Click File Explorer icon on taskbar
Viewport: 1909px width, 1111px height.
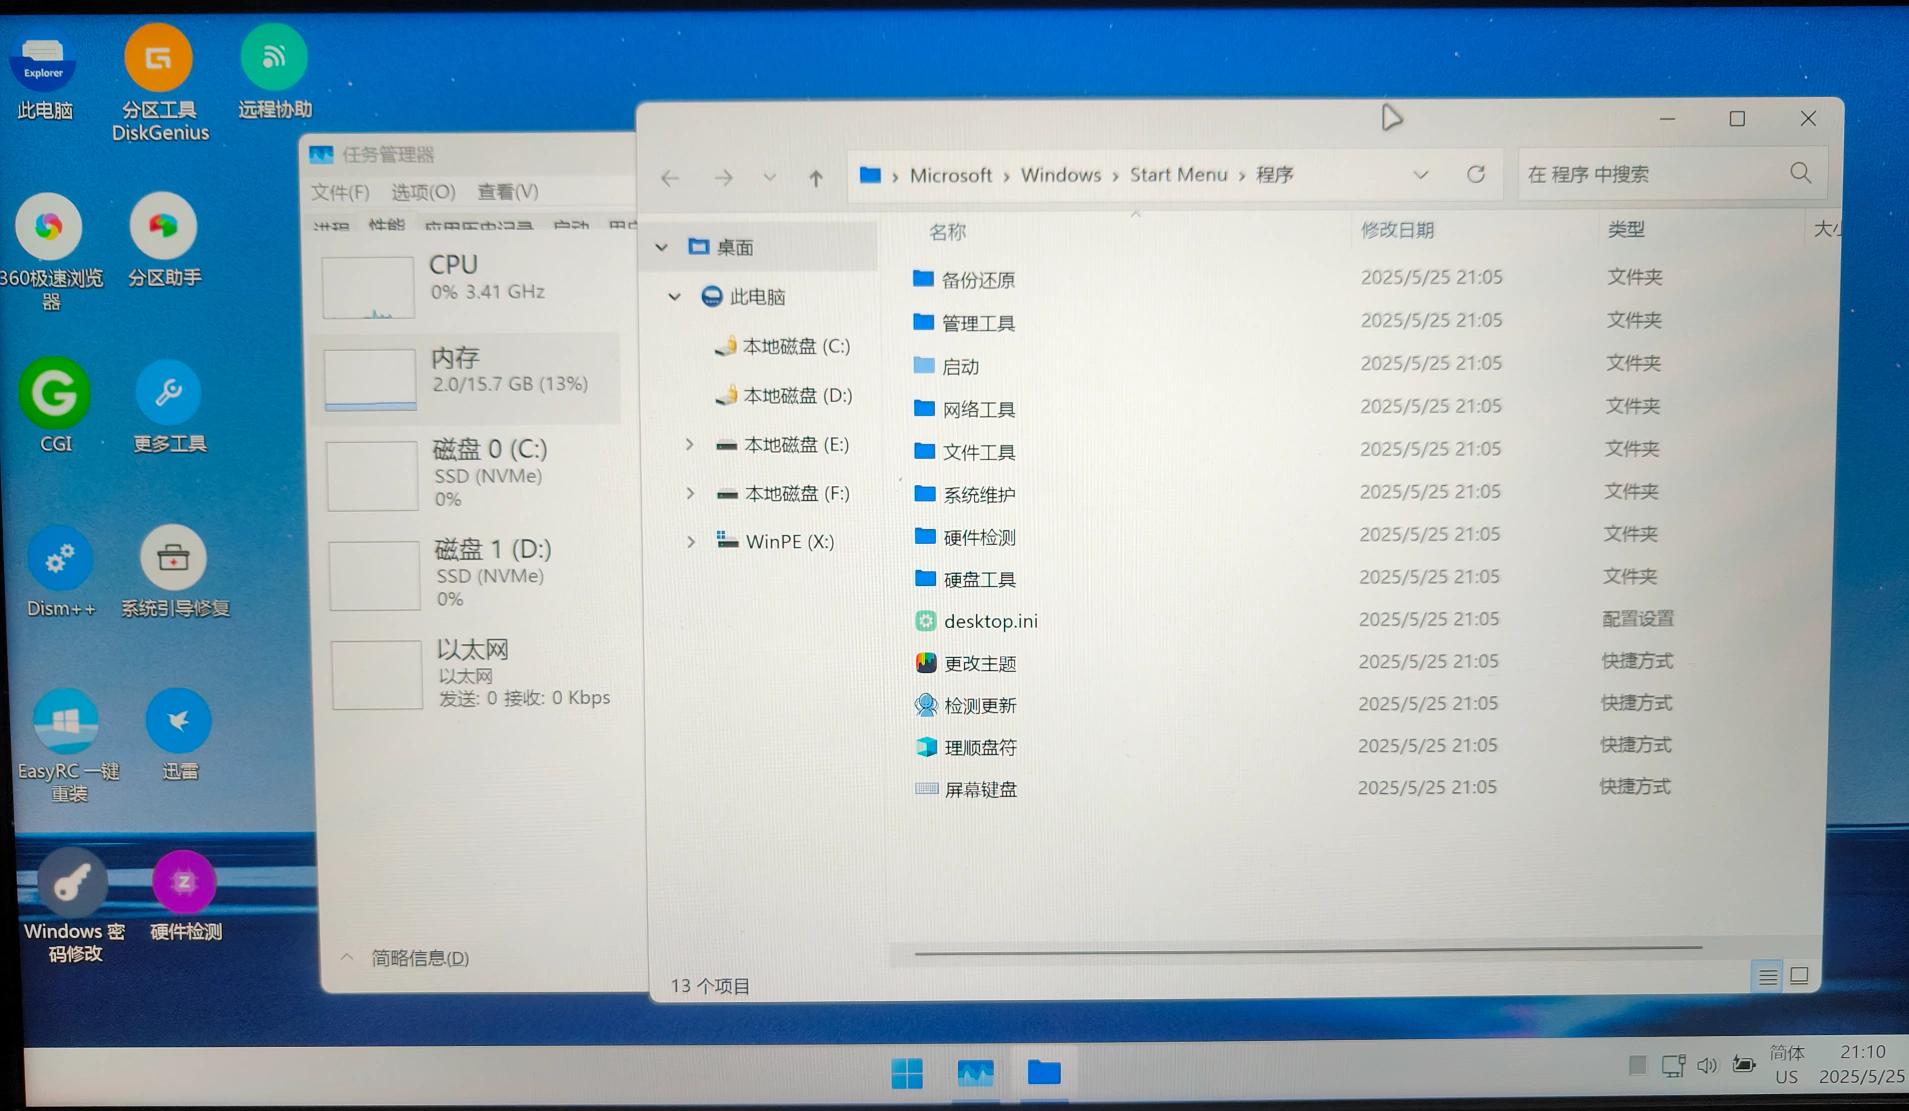click(x=1044, y=1072)
